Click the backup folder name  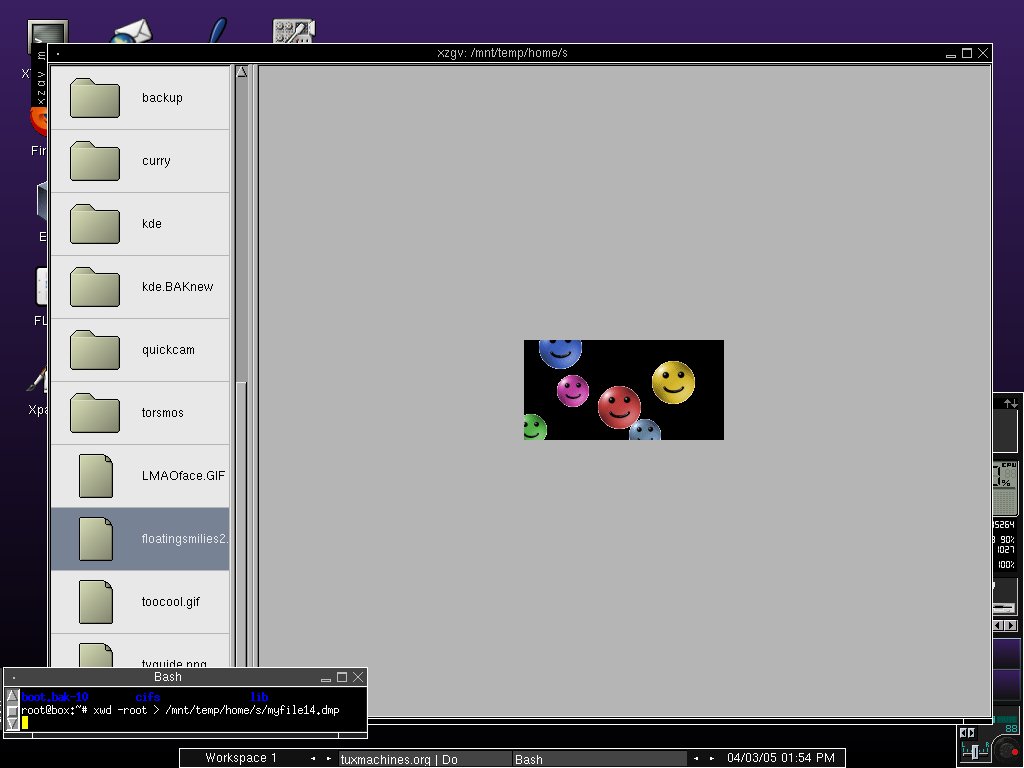pos(162,98)
